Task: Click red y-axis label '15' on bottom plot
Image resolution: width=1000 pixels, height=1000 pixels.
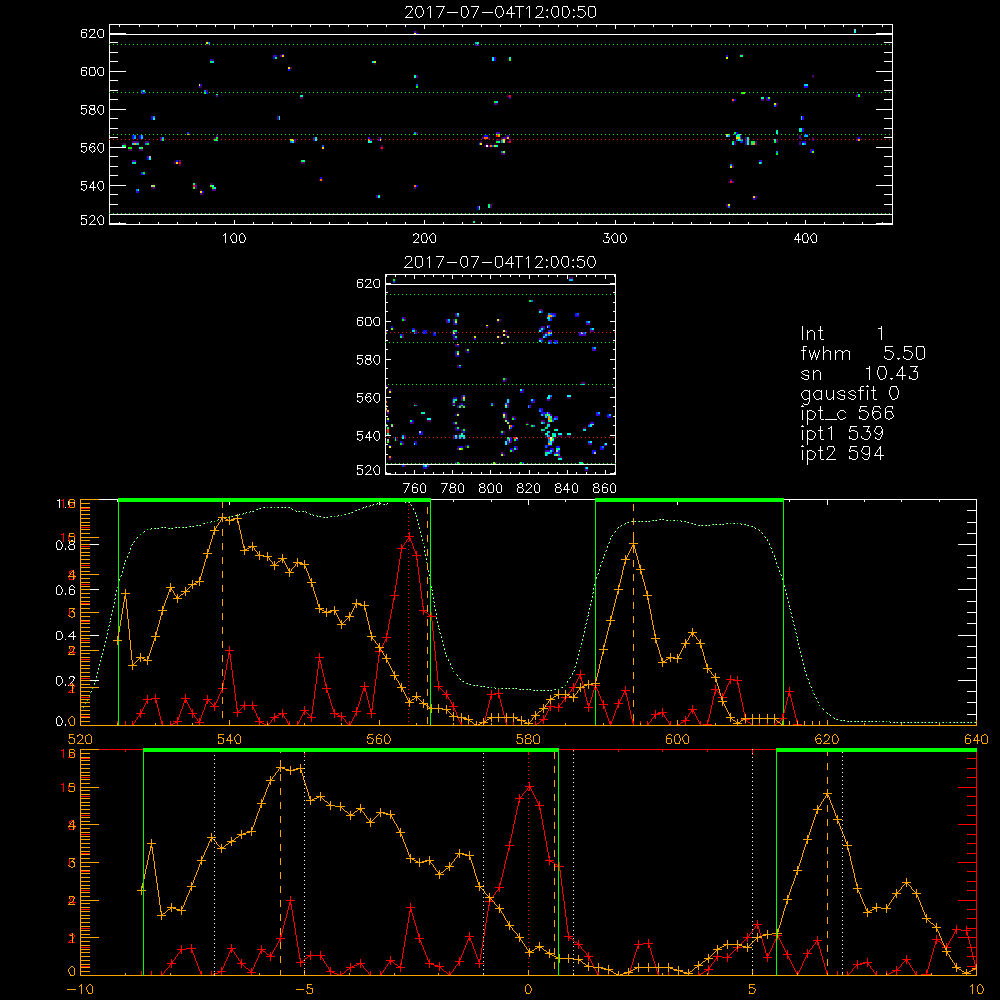Action: point(68,788)
